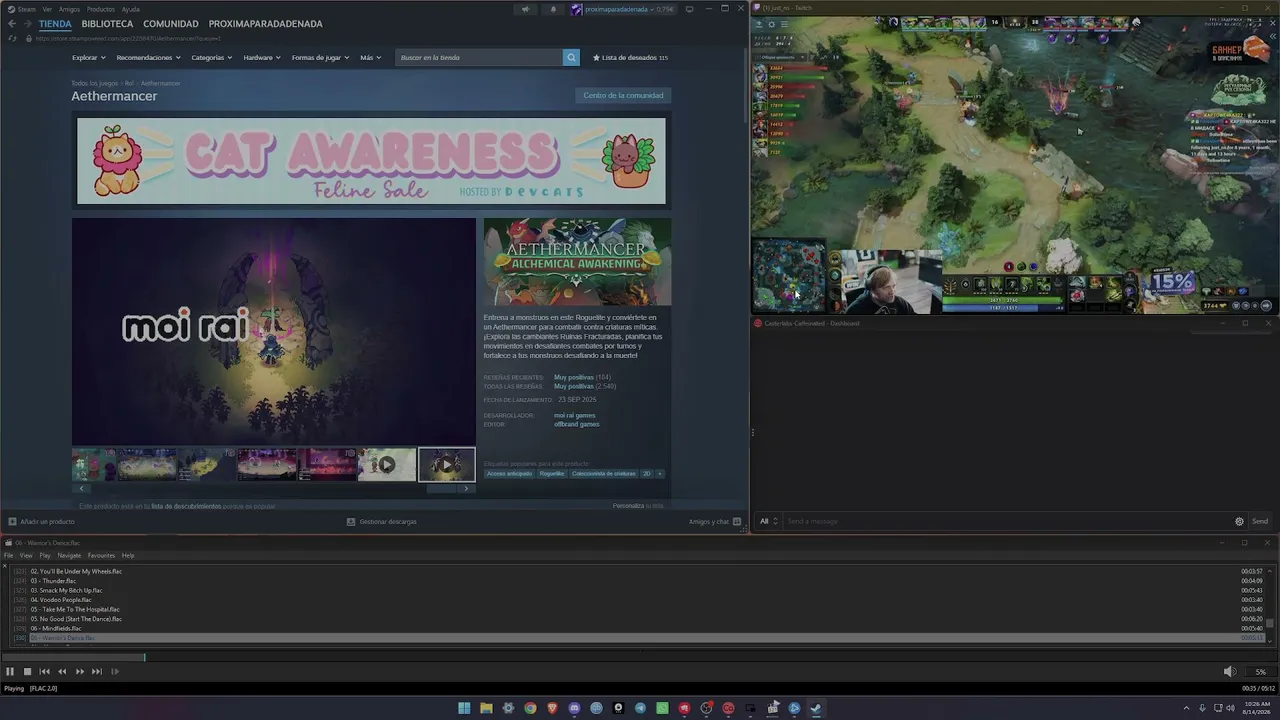This screenshot has width=1280, height=720.
Task: Click Steam friends and chat icon
Action: 737,521
